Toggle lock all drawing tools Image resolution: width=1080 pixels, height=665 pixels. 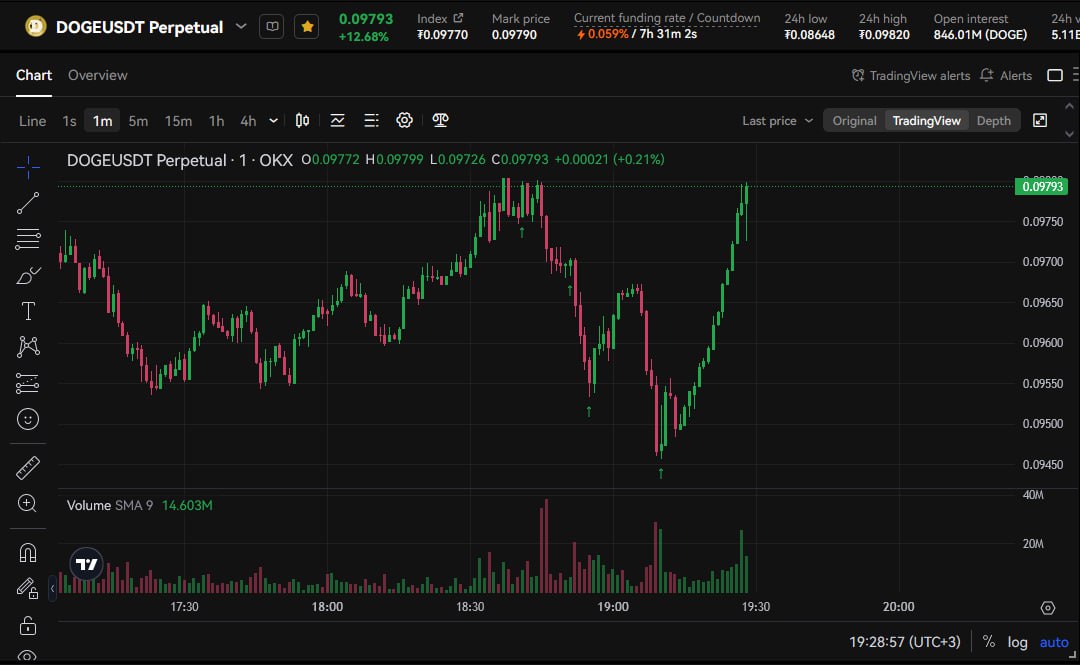tap(28, 625)
